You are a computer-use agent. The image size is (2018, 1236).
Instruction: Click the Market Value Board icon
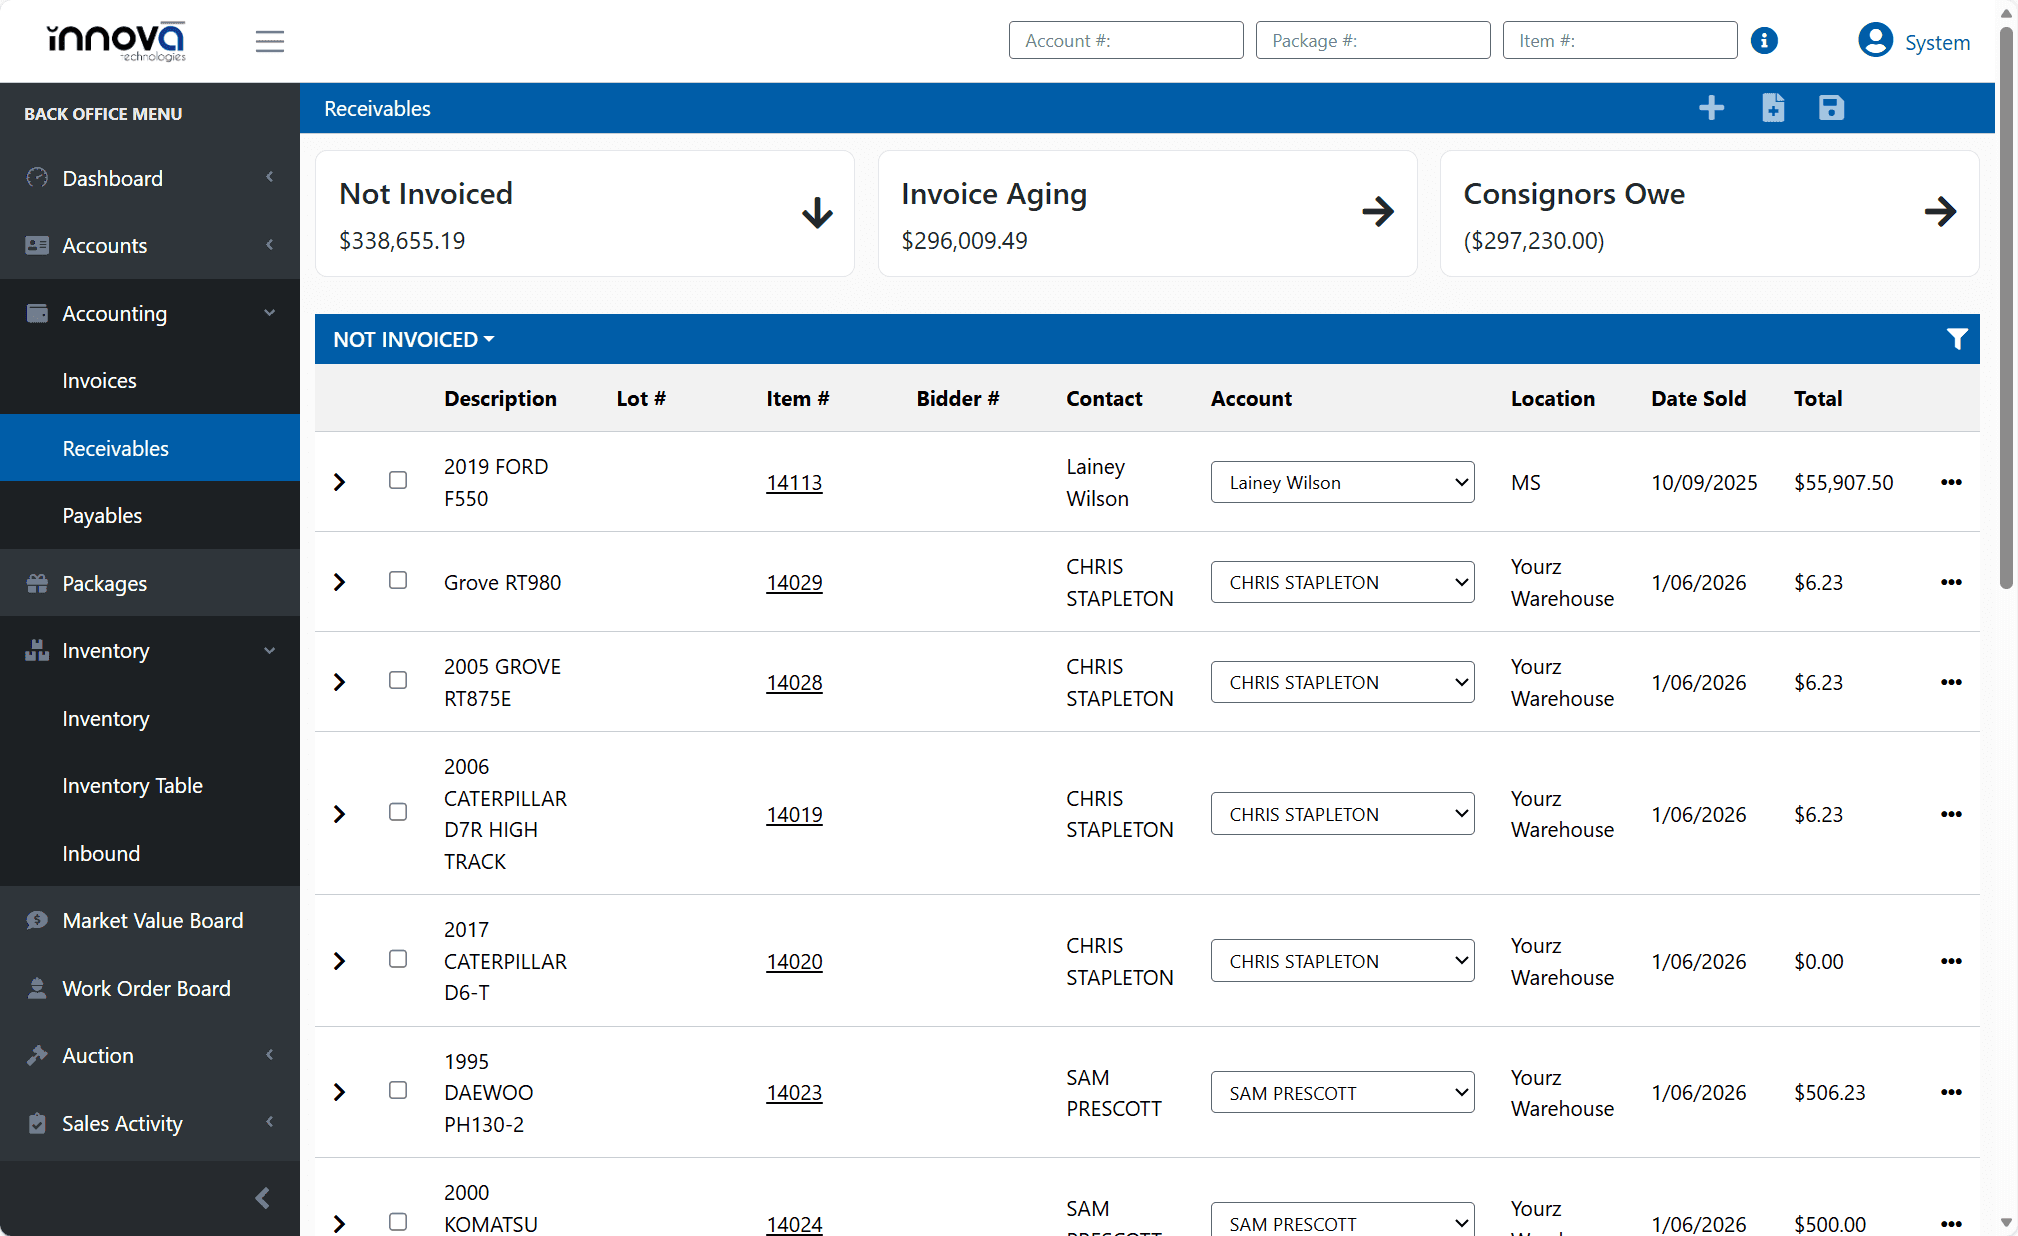click(37, 920)
